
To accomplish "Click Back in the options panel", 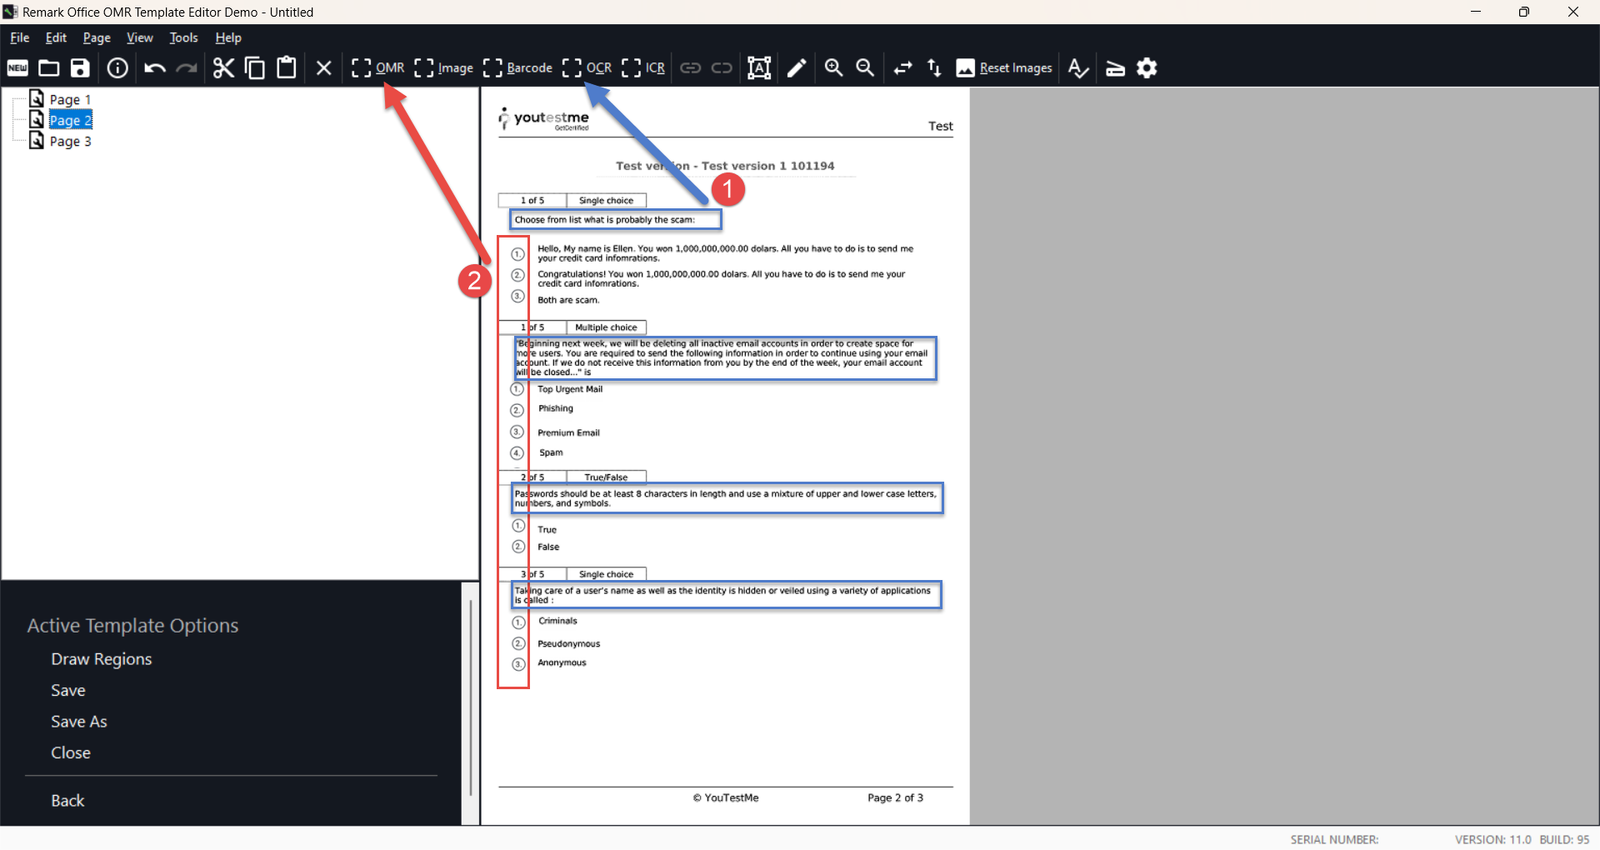I will (x=68, y=801).
